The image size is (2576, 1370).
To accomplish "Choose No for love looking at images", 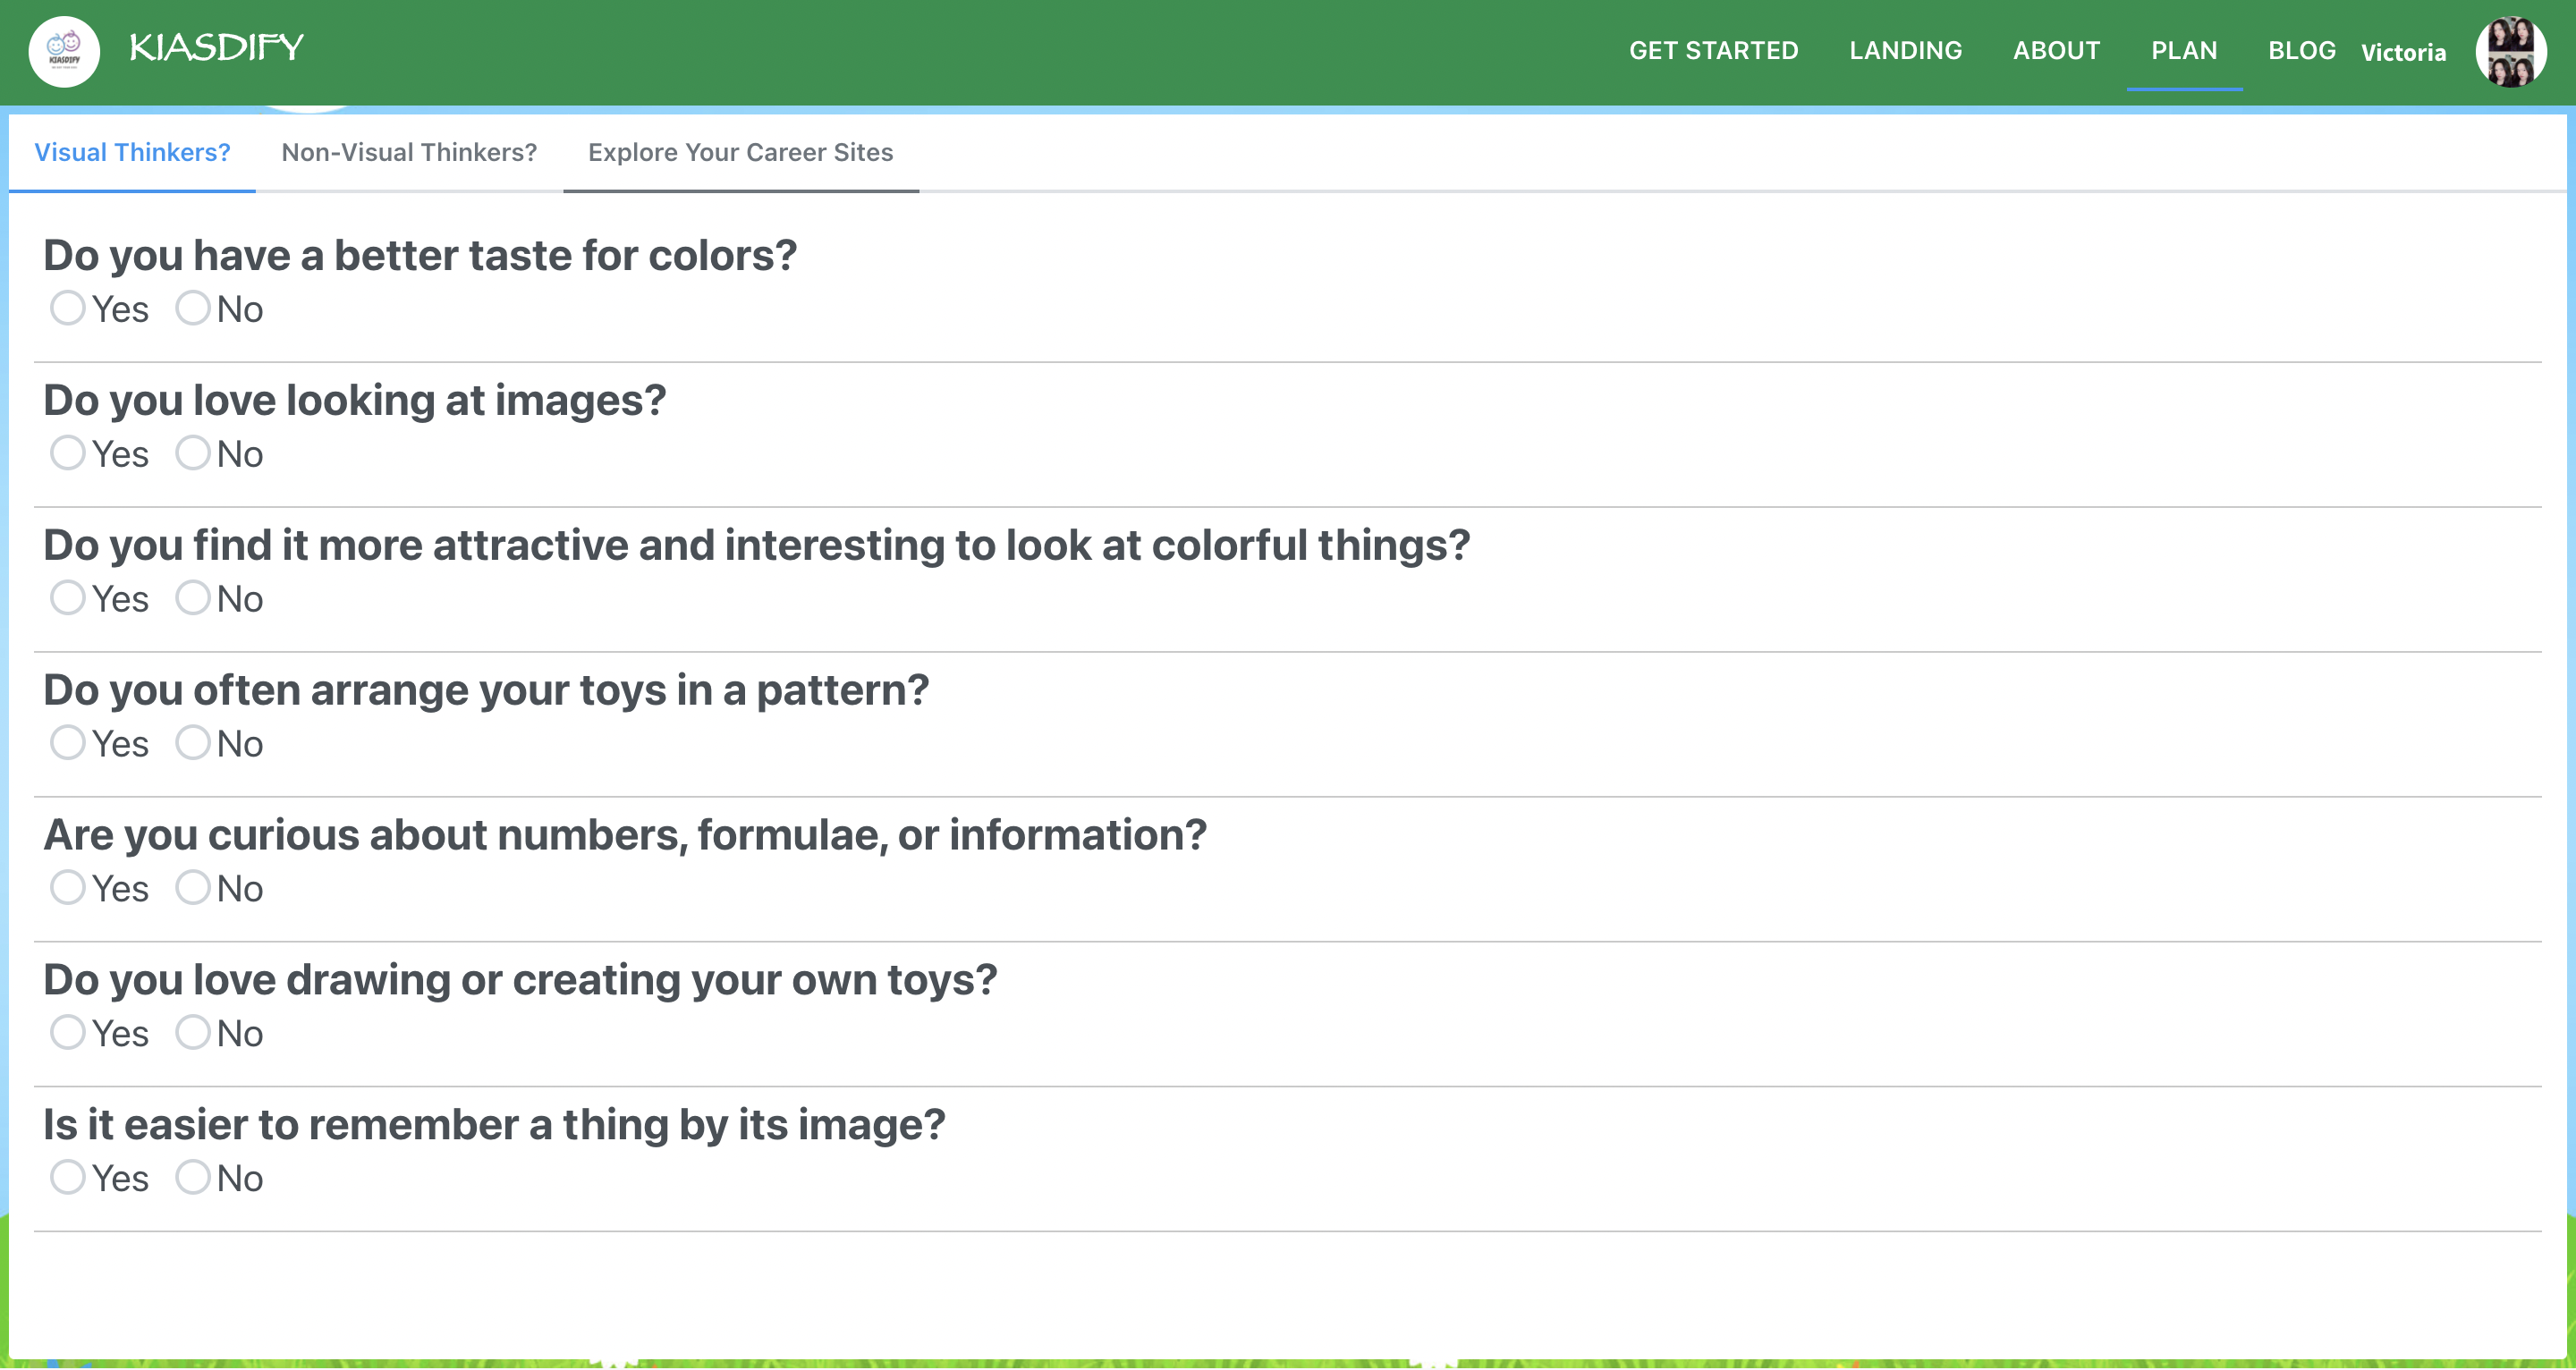I will [x=192, y=453].
